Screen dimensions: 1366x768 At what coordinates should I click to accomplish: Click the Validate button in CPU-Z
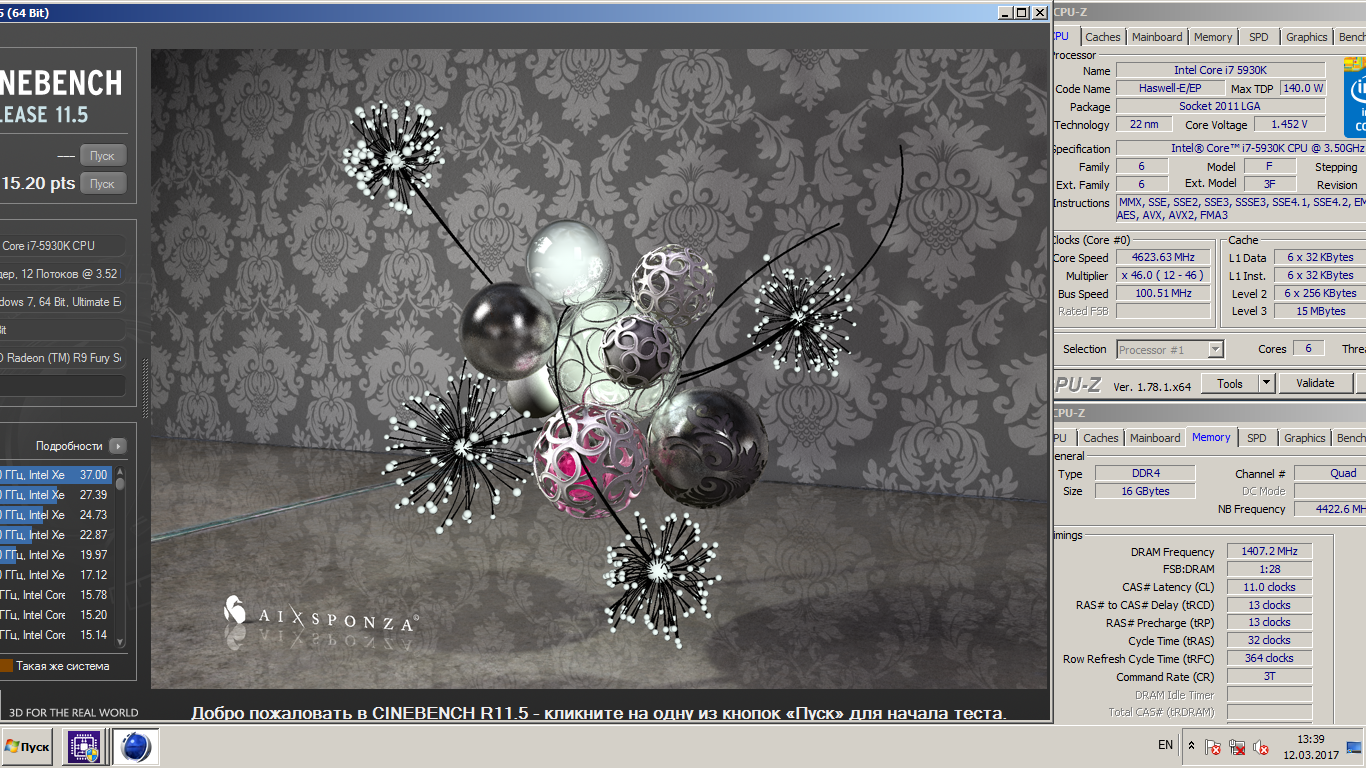click(x=1315, y=383)
